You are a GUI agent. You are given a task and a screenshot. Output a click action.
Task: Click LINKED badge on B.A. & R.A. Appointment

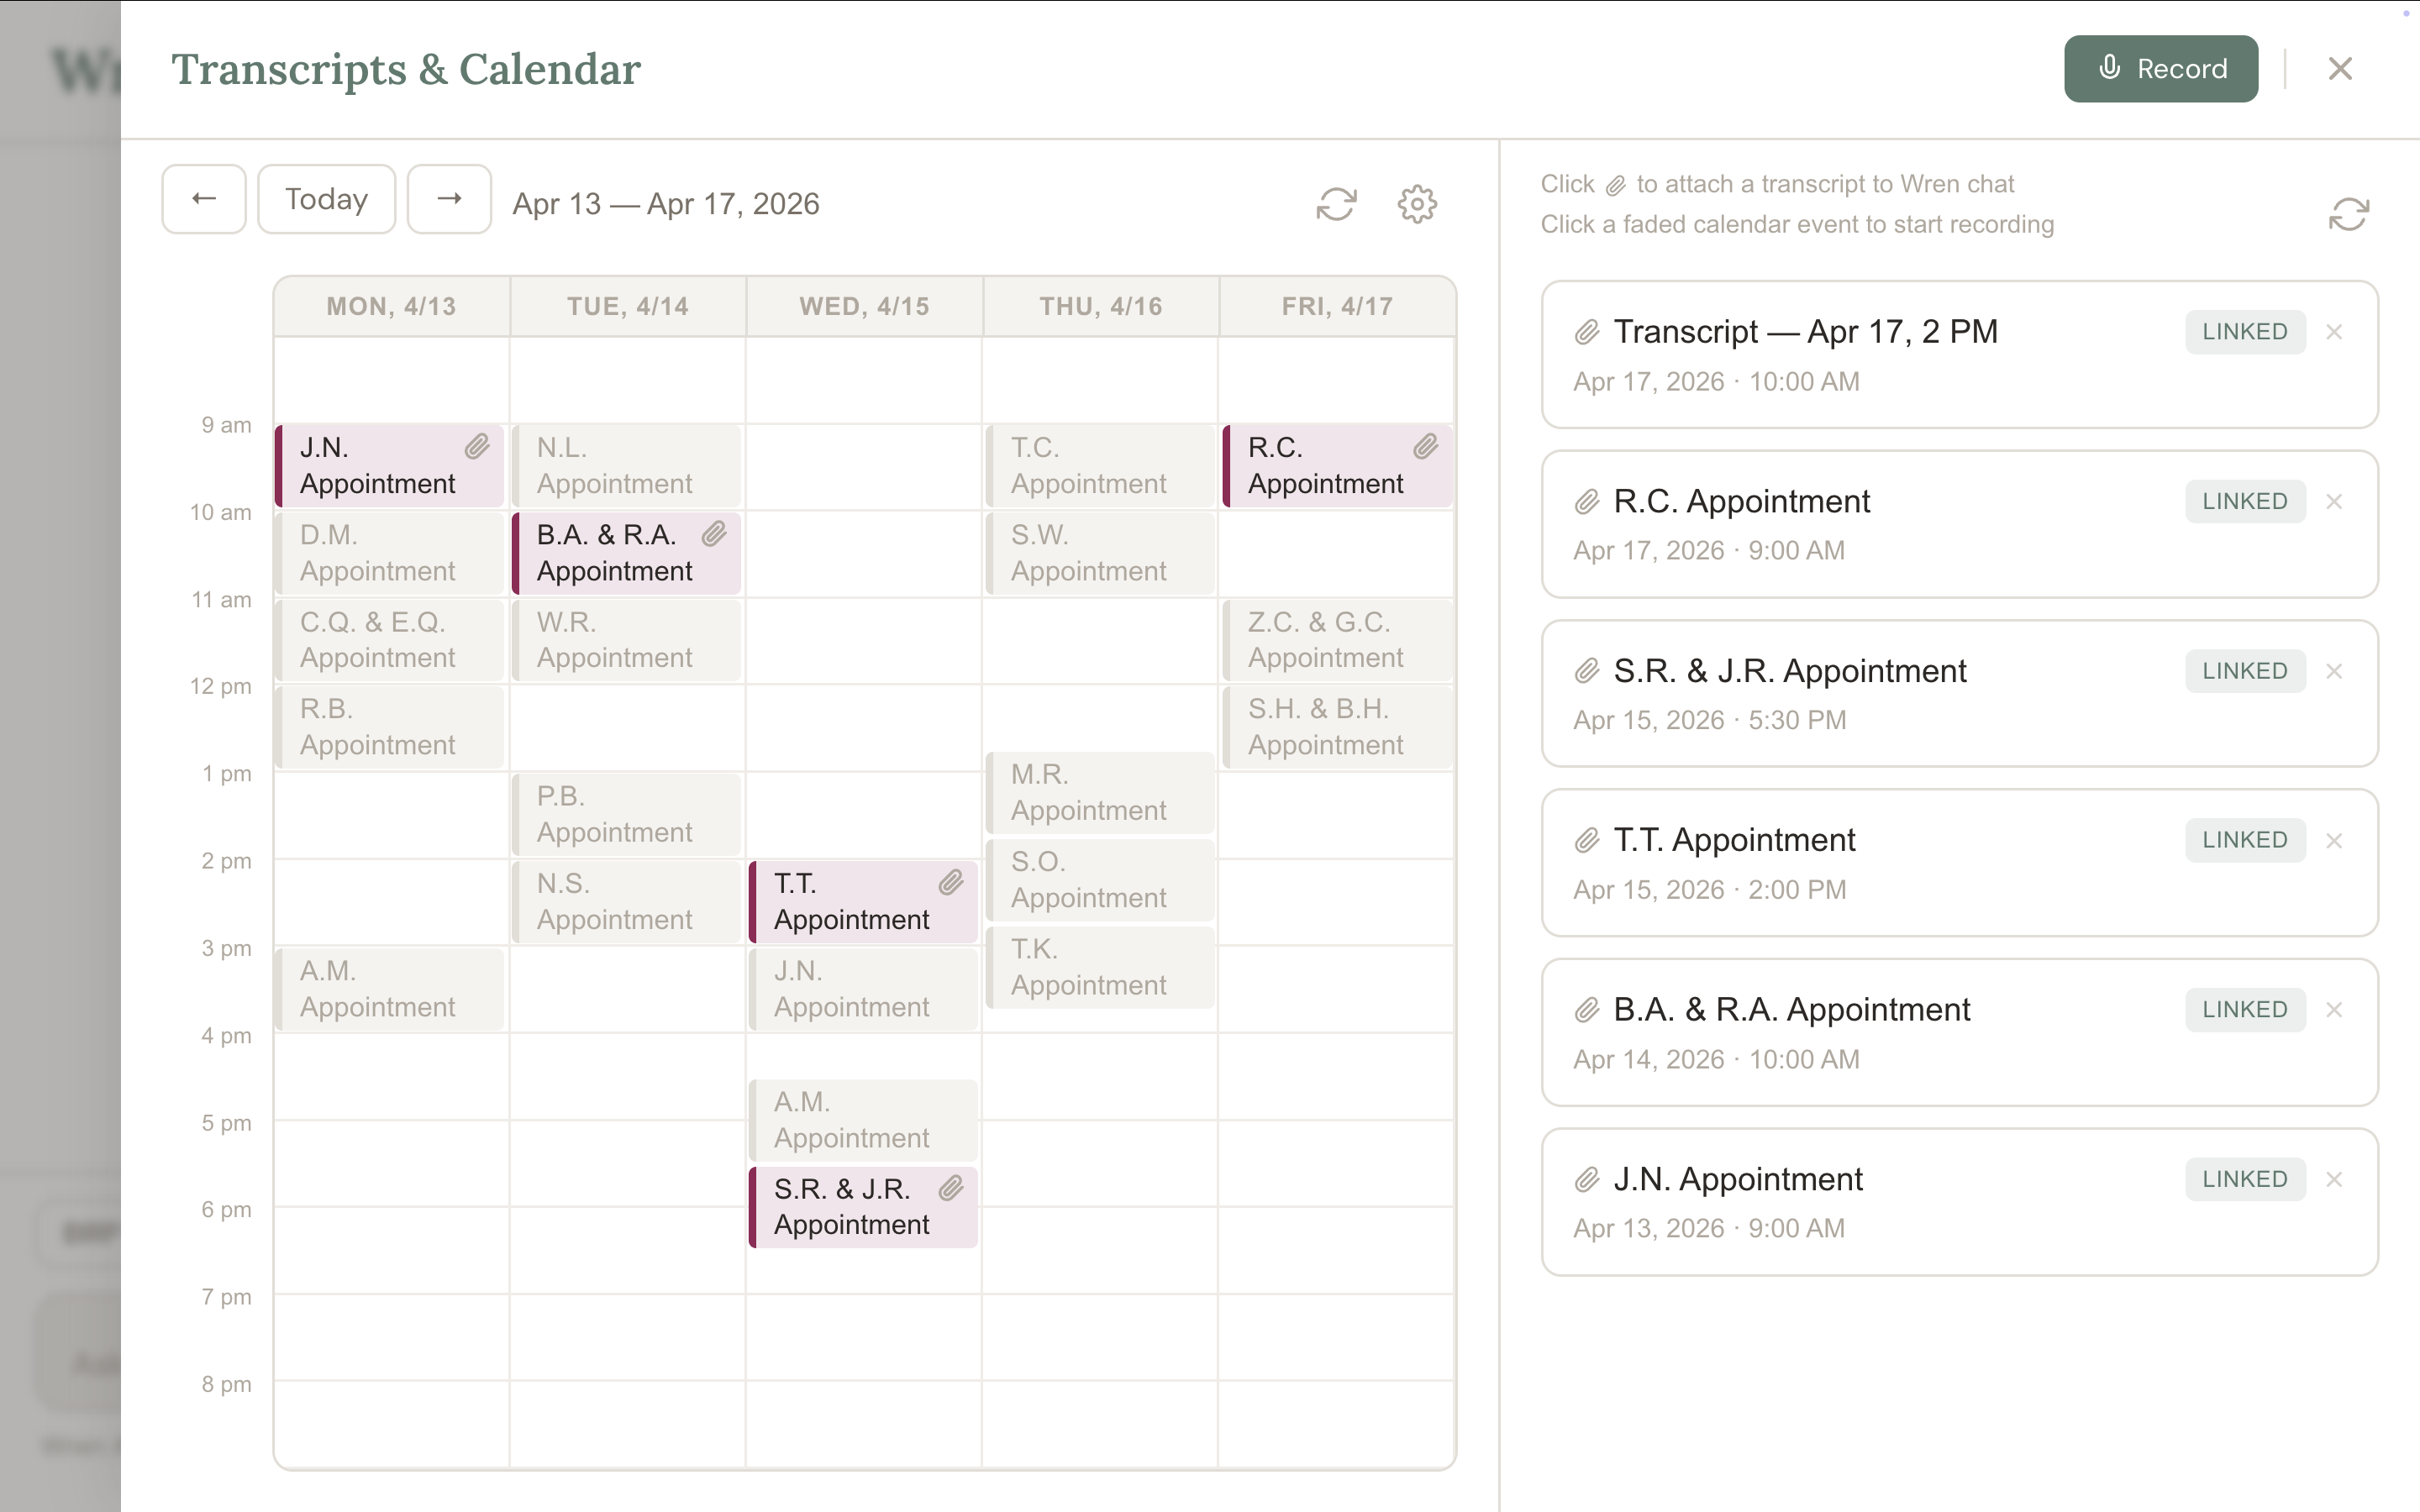pos(2245,1010)
